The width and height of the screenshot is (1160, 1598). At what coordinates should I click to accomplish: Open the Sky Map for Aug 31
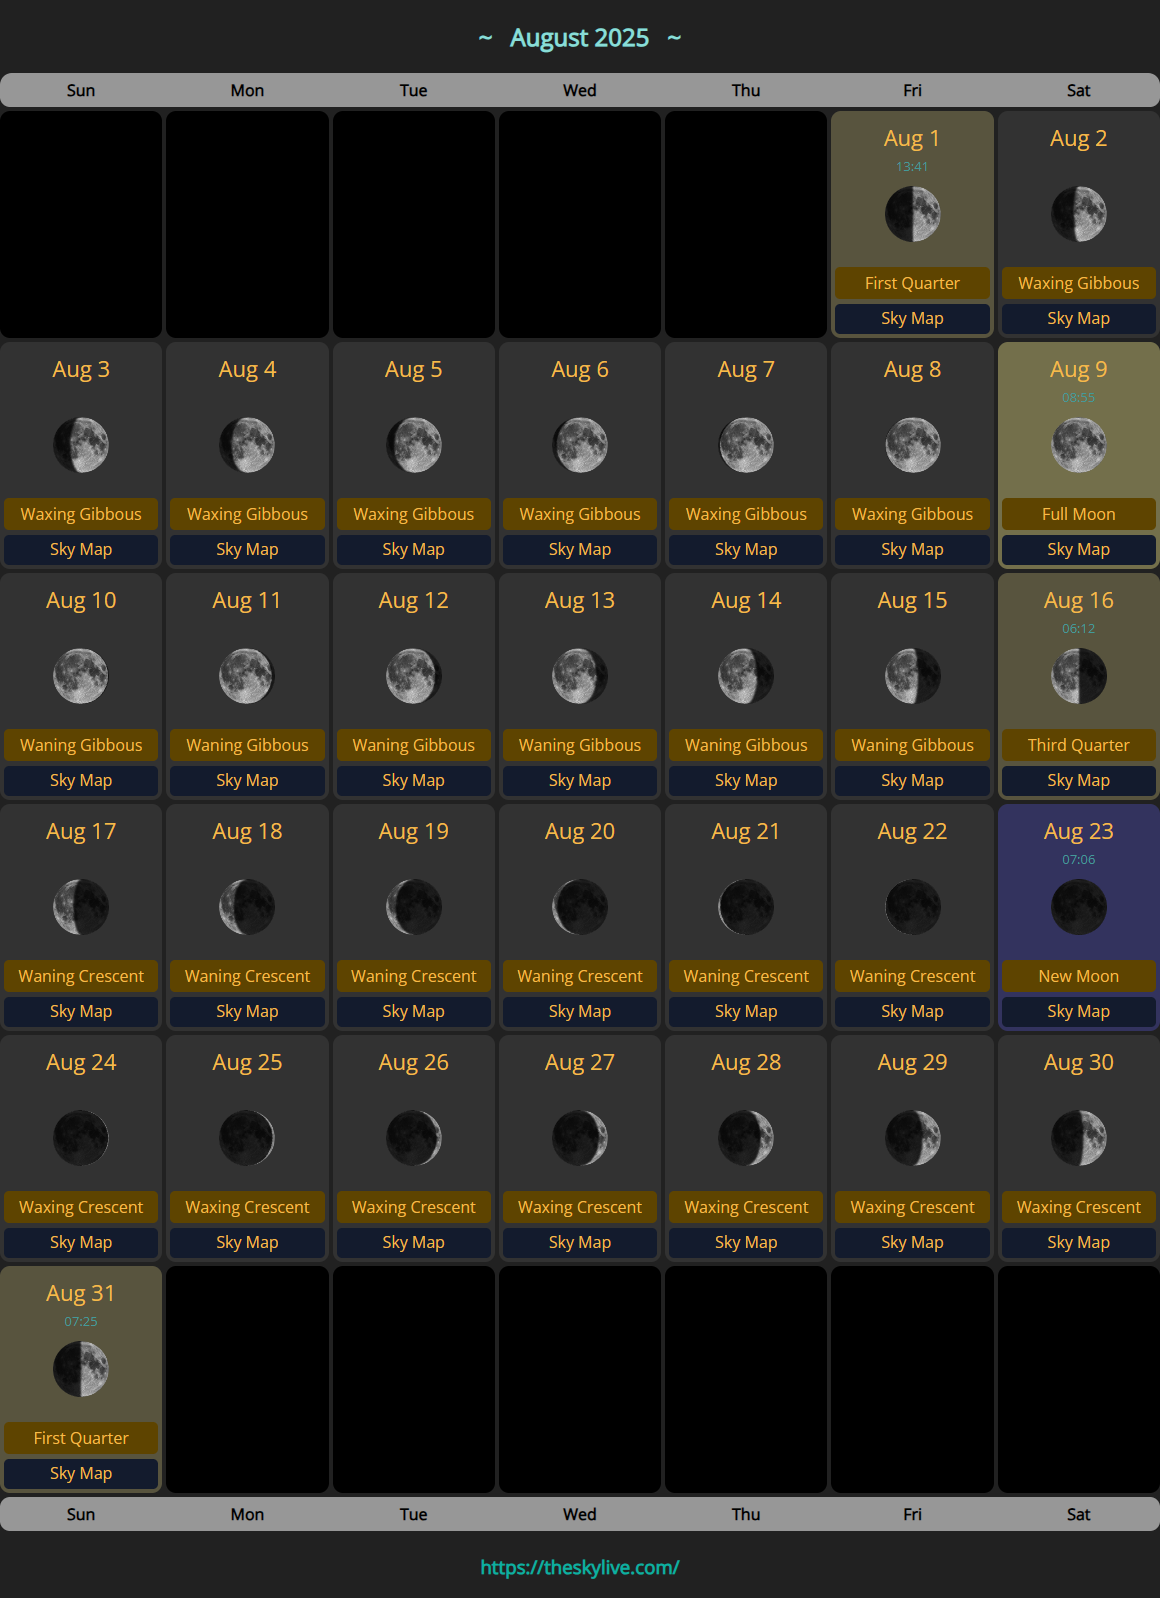tap(81, 1473)
